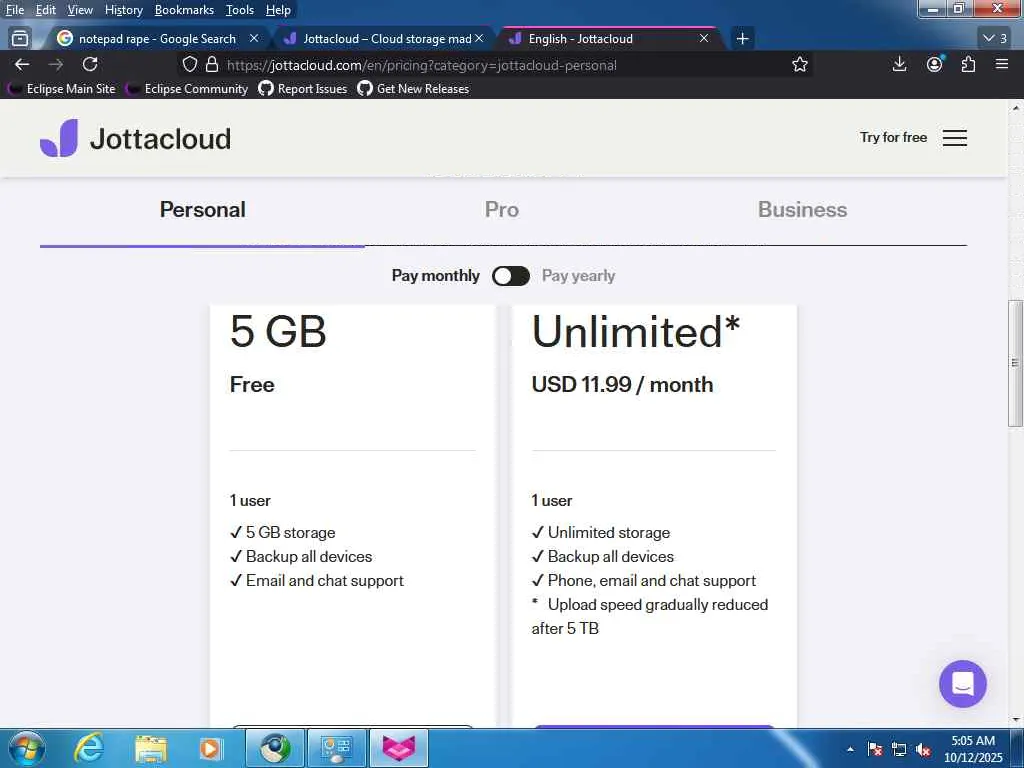Open the Edit menu
The image size is (1024, 768).
coord(46,10)
